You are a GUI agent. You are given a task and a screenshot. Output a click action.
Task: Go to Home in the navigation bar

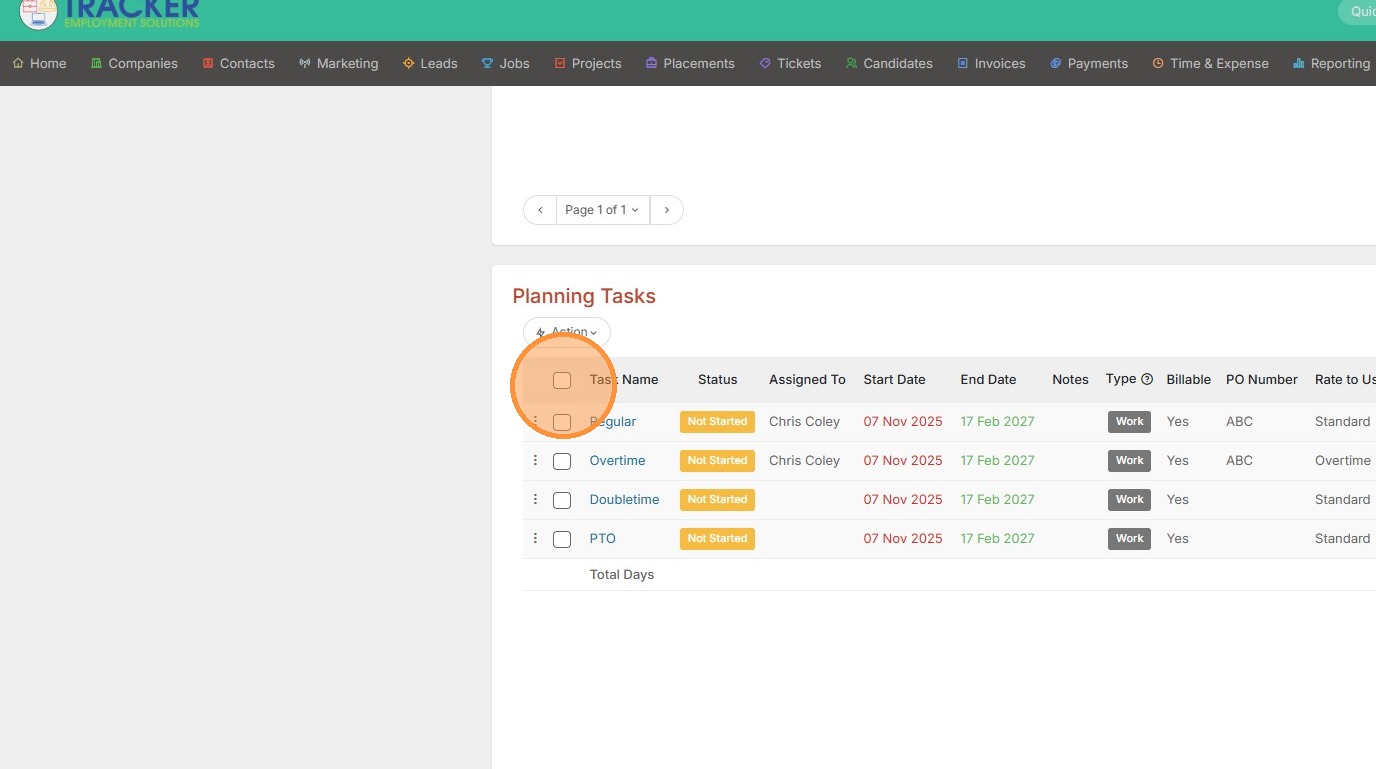point(39,63)
